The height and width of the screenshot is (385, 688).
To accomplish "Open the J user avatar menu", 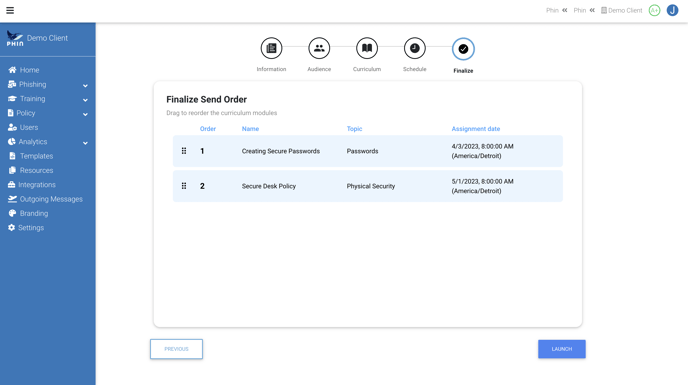I will 672,10.
